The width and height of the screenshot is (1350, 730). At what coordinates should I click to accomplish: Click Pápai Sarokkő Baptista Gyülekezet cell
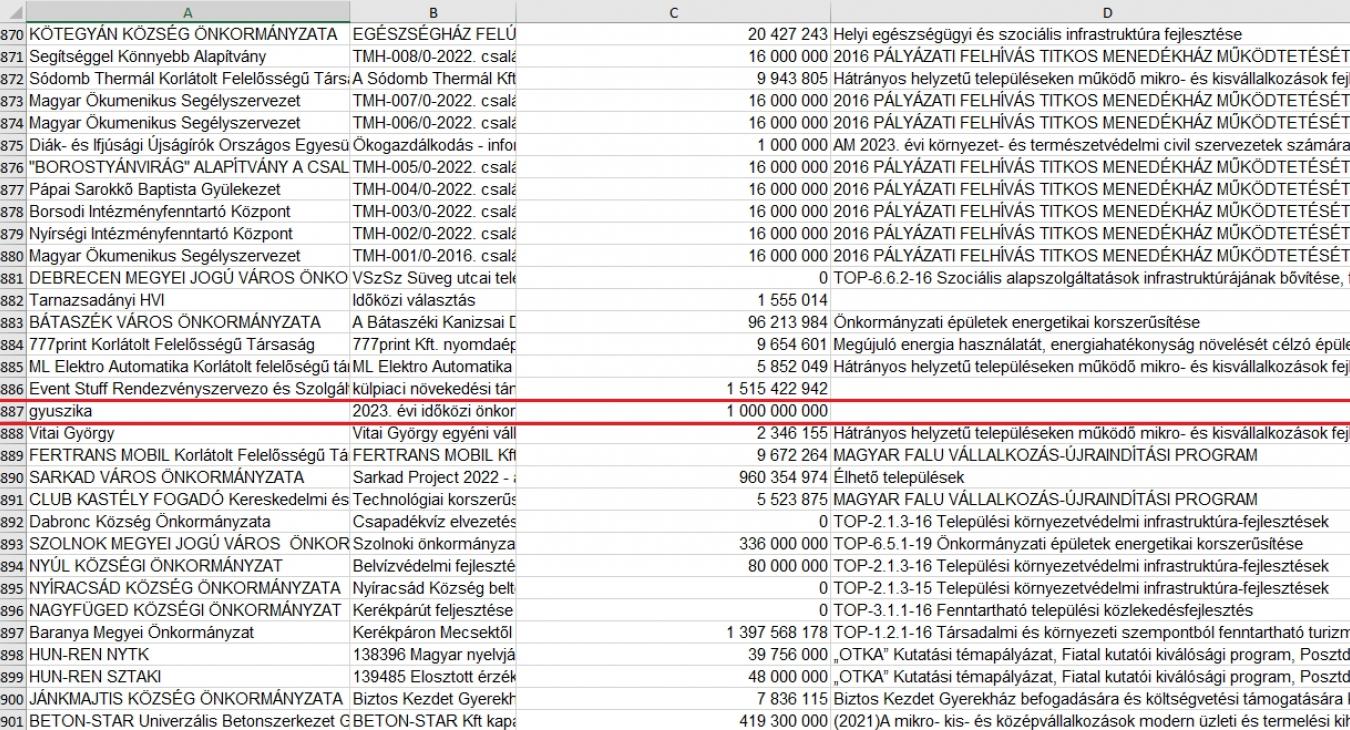pos(189,189)
